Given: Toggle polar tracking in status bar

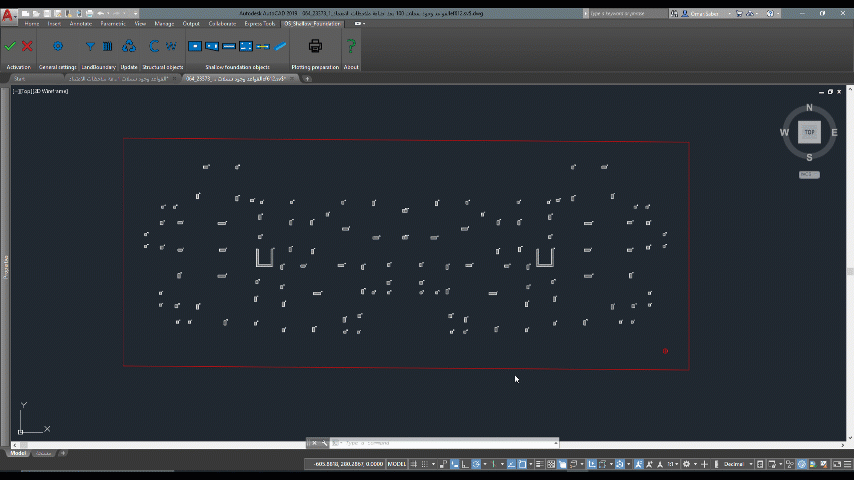Looking at the screenshot, I should tap(476, 464).
